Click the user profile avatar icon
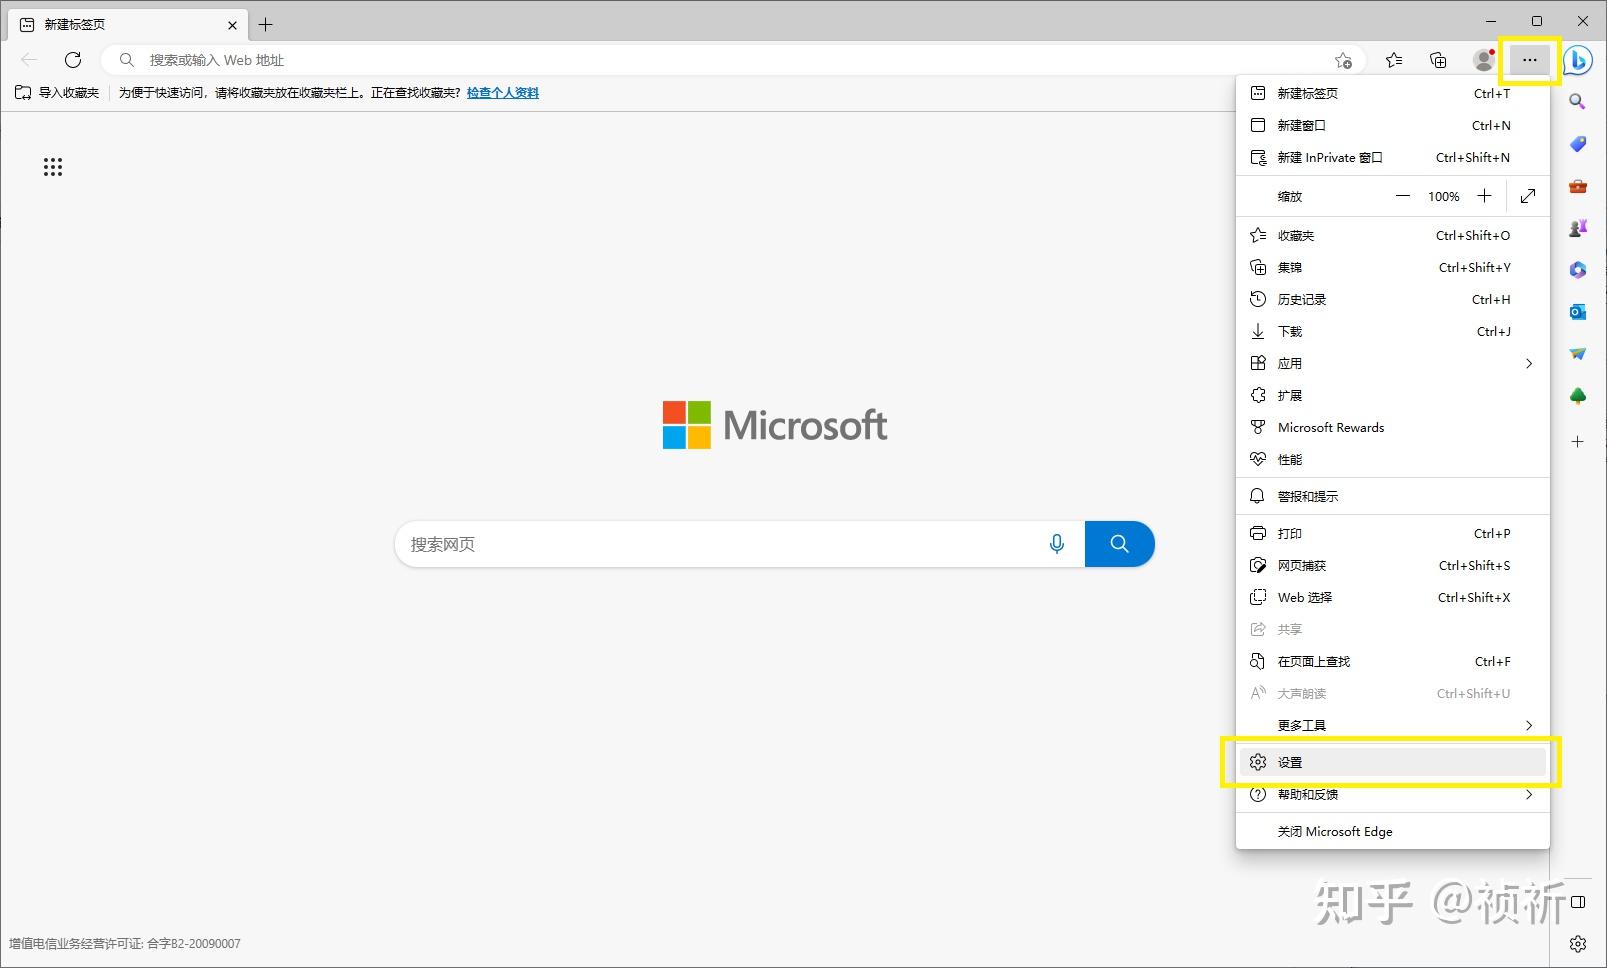Image resolution: width=1607 pixels, height=968 pixels. 1483,60
